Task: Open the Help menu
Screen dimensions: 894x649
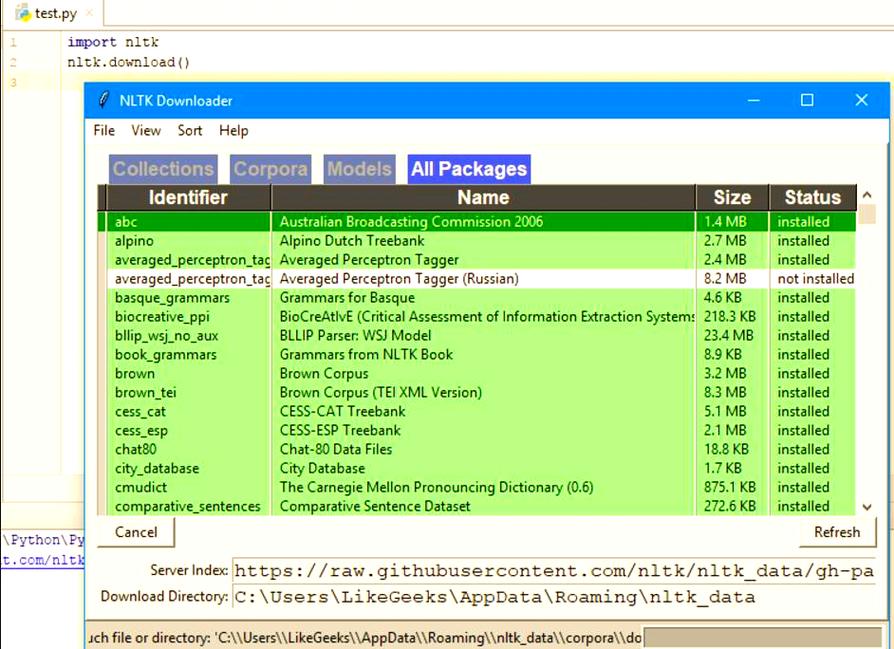Action: click(x=234, y=131)
